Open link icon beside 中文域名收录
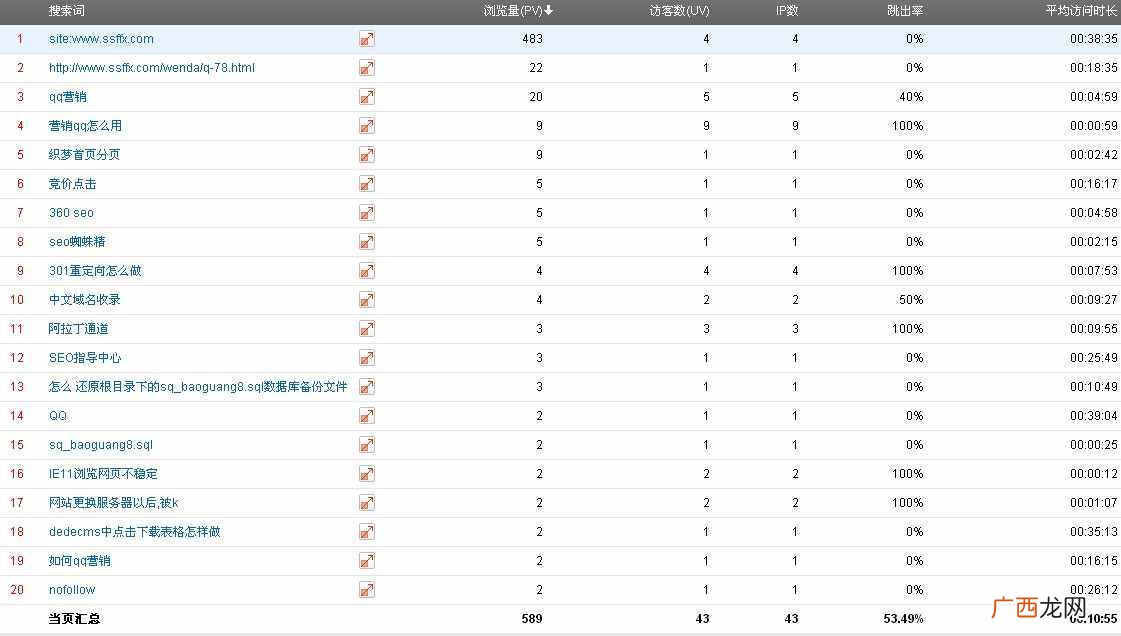 (x=367, y=300)
